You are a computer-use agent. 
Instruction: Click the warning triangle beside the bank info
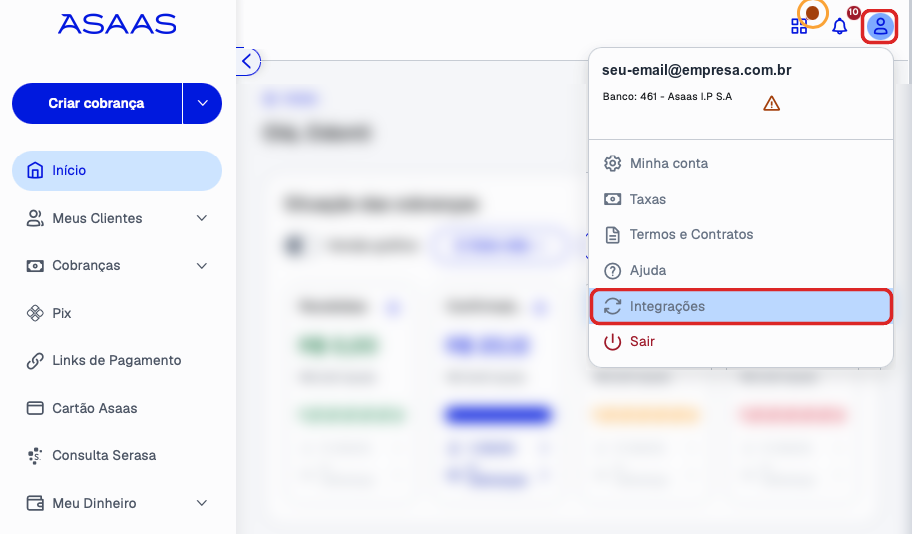coord(771,104)
